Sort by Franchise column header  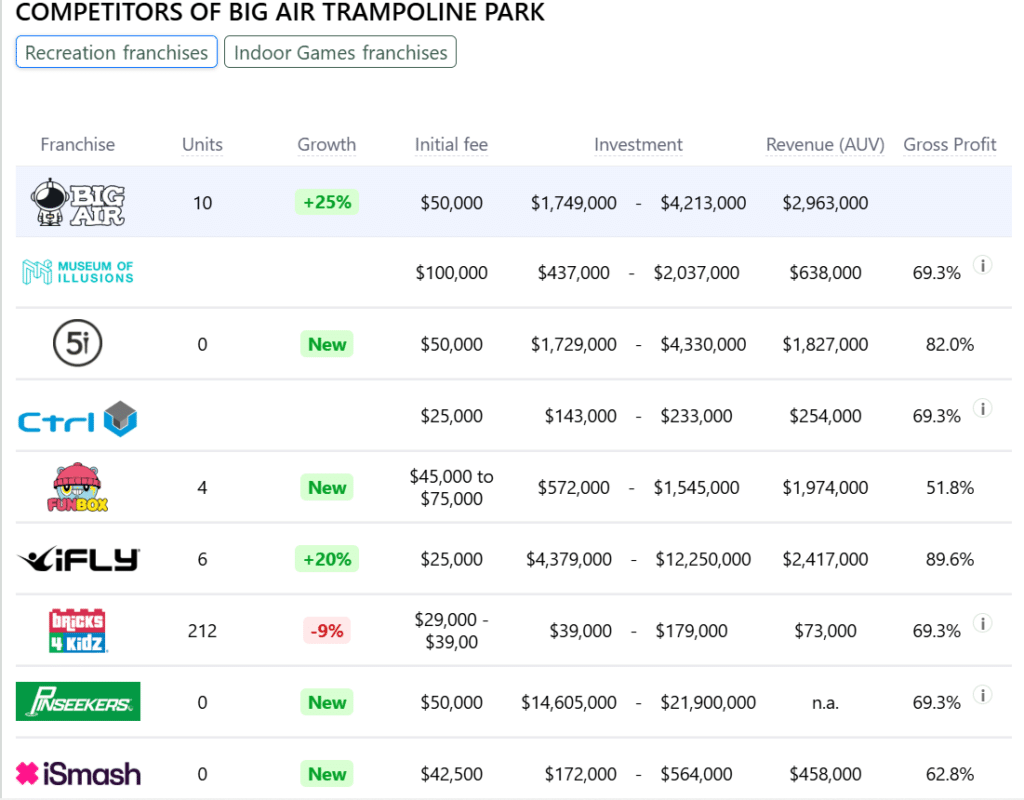pyautogui.click(x=78, y=144)
